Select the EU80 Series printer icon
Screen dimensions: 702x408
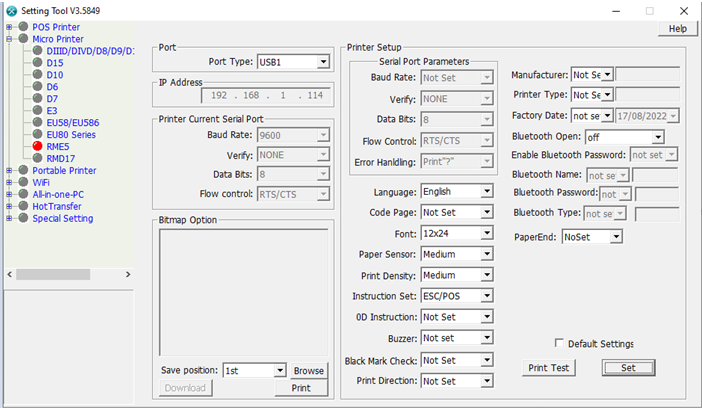coord(37,134)
